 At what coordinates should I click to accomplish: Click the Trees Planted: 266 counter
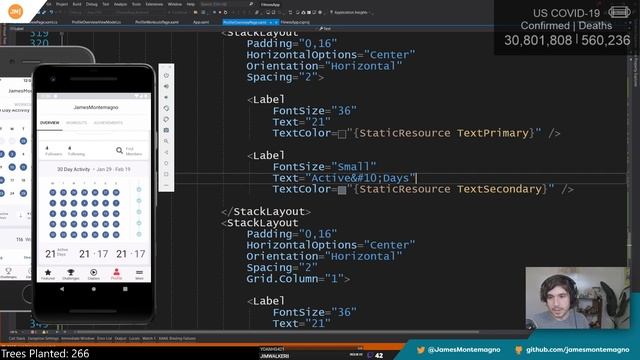tap(45, 353)
